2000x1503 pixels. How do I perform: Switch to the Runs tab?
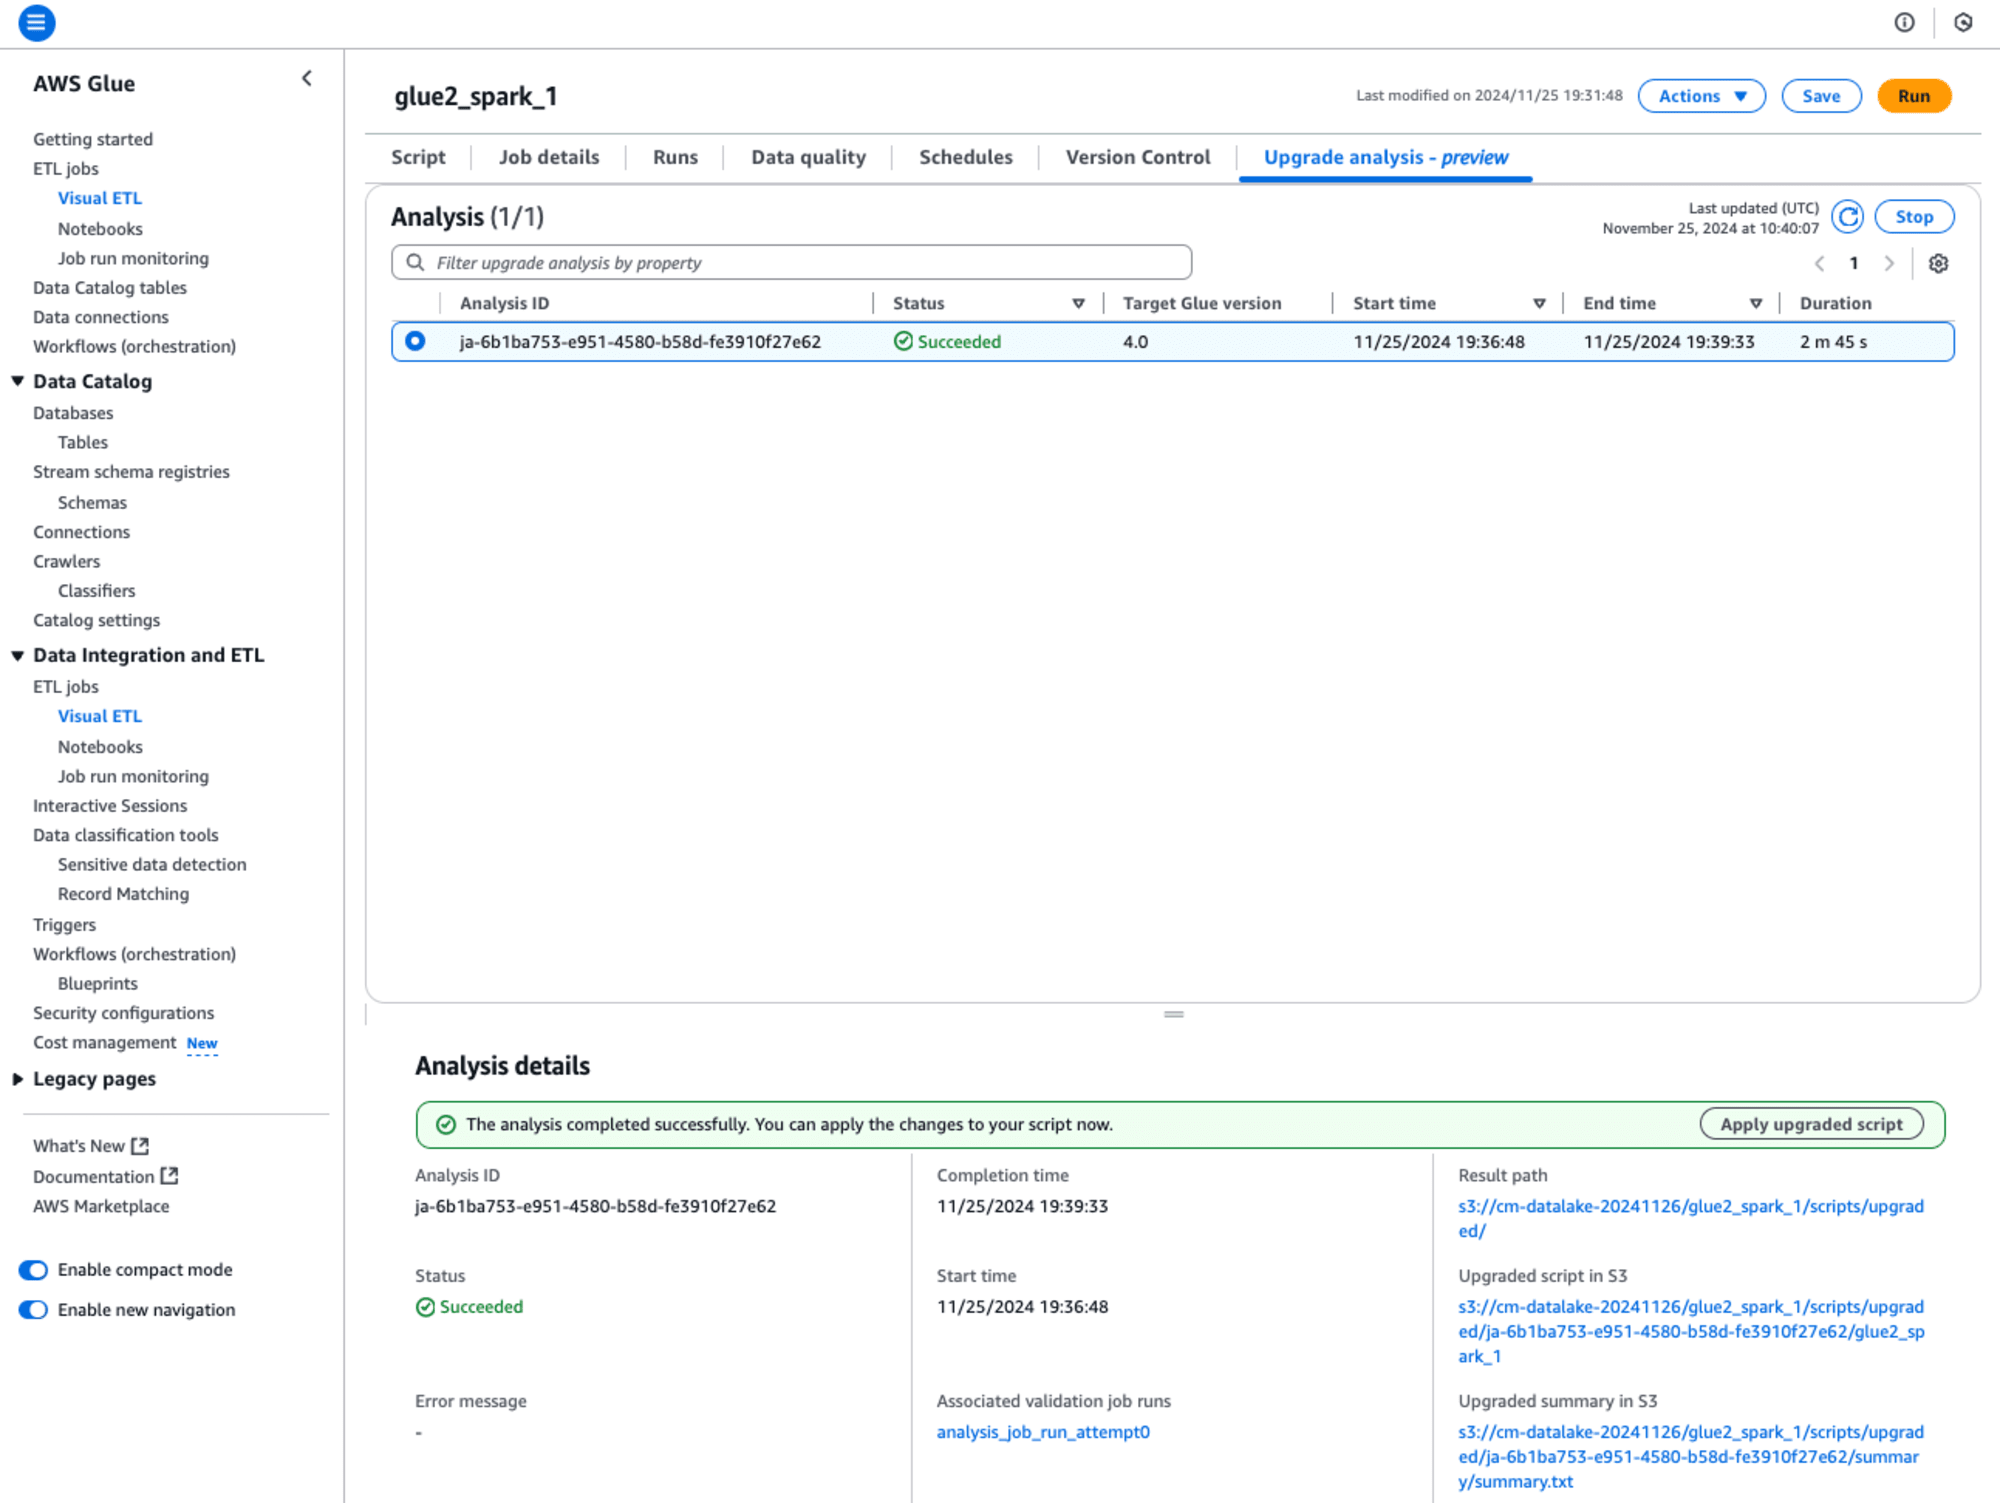677,156
